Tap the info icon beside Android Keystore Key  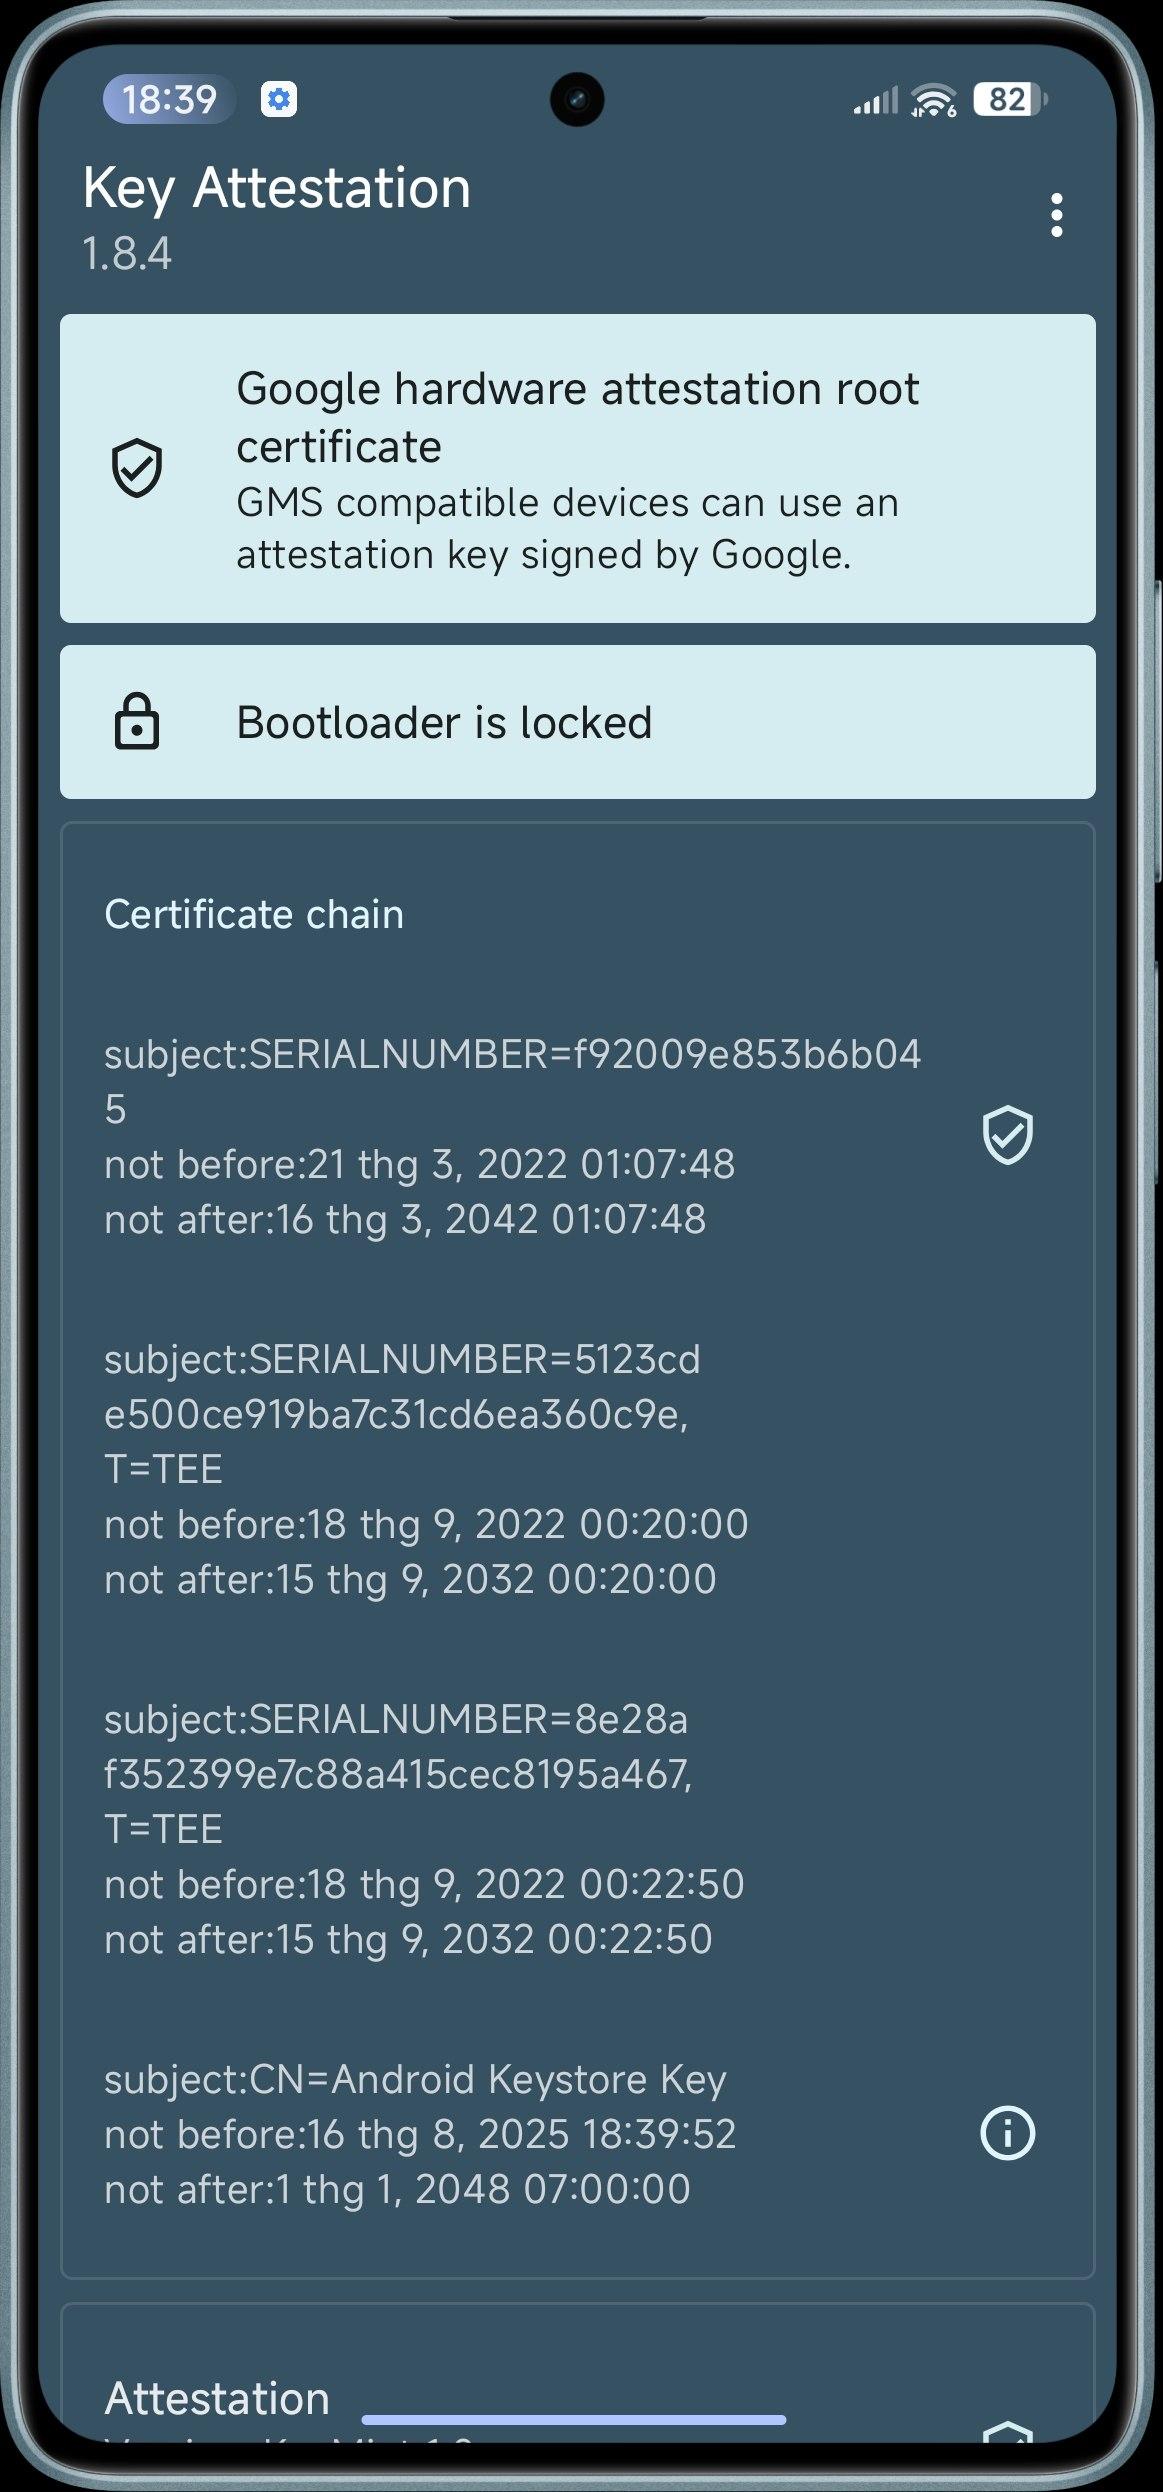click(x=1007, y=2133)
